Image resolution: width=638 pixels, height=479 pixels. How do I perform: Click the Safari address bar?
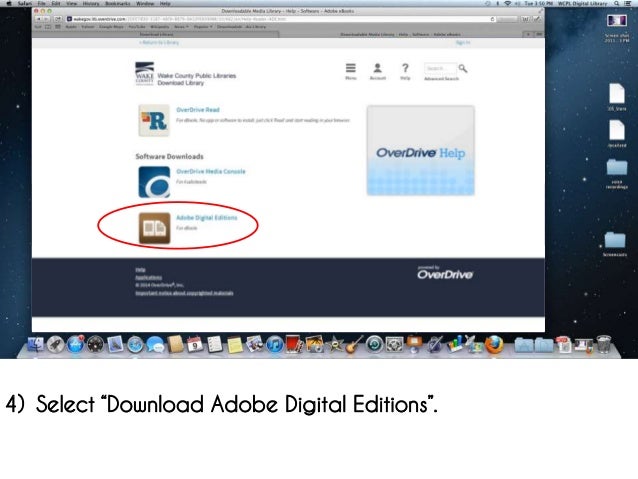281,19
